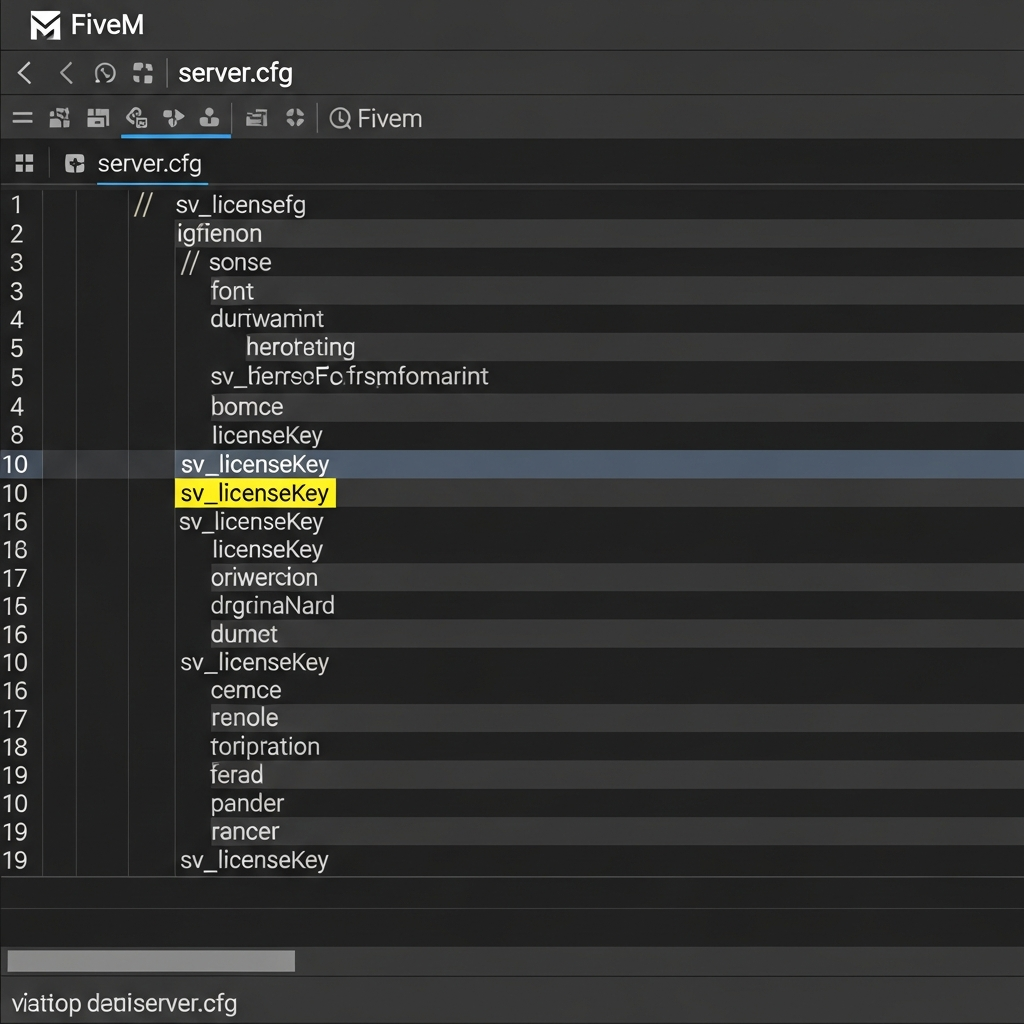Place cursor on the font line
1024x1024 pixels.
point(232,291)
